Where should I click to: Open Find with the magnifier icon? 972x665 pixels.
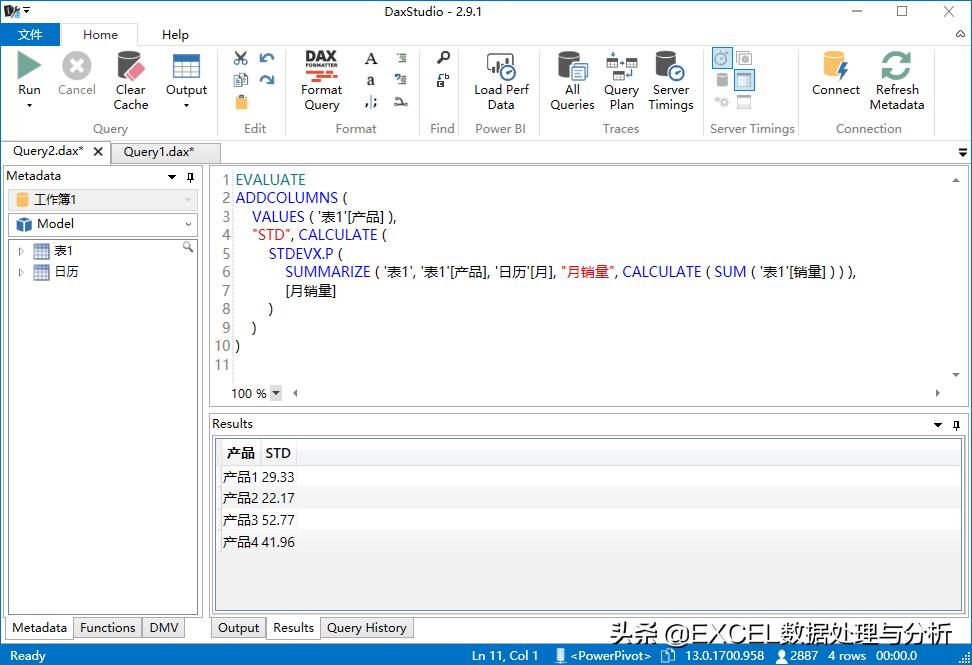click(443, 58)
